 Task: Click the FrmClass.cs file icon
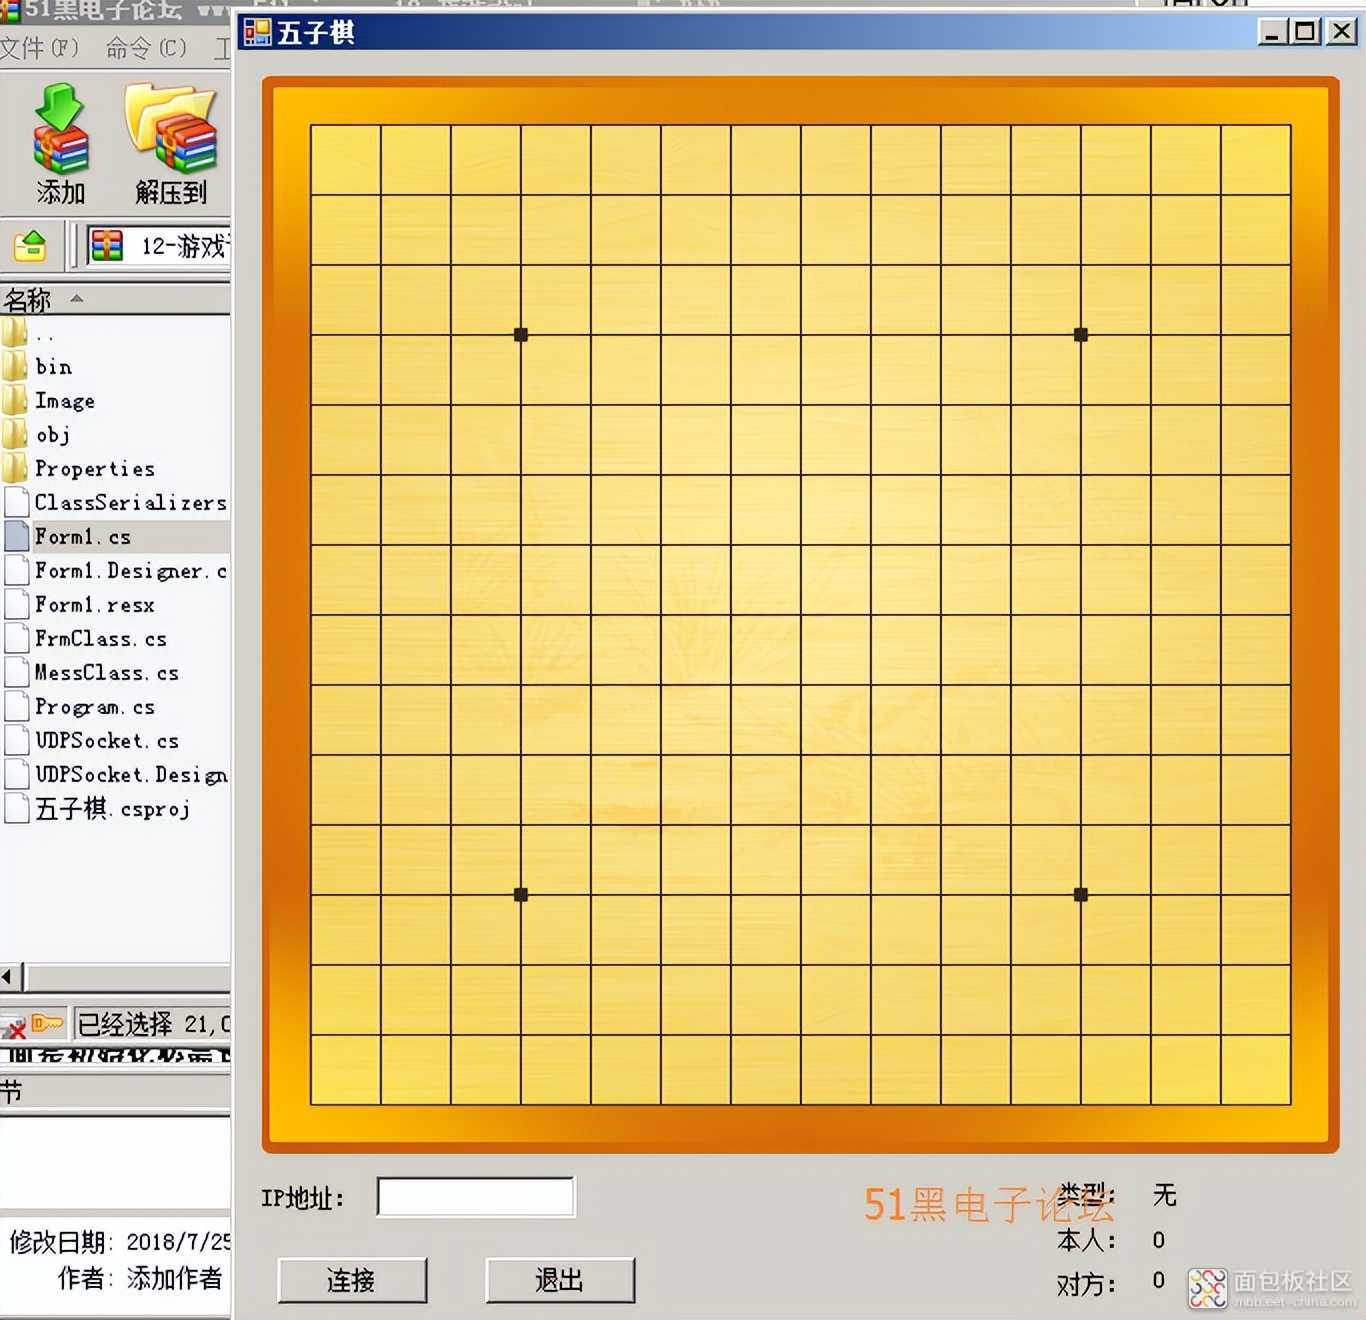[x=16, y=639]
